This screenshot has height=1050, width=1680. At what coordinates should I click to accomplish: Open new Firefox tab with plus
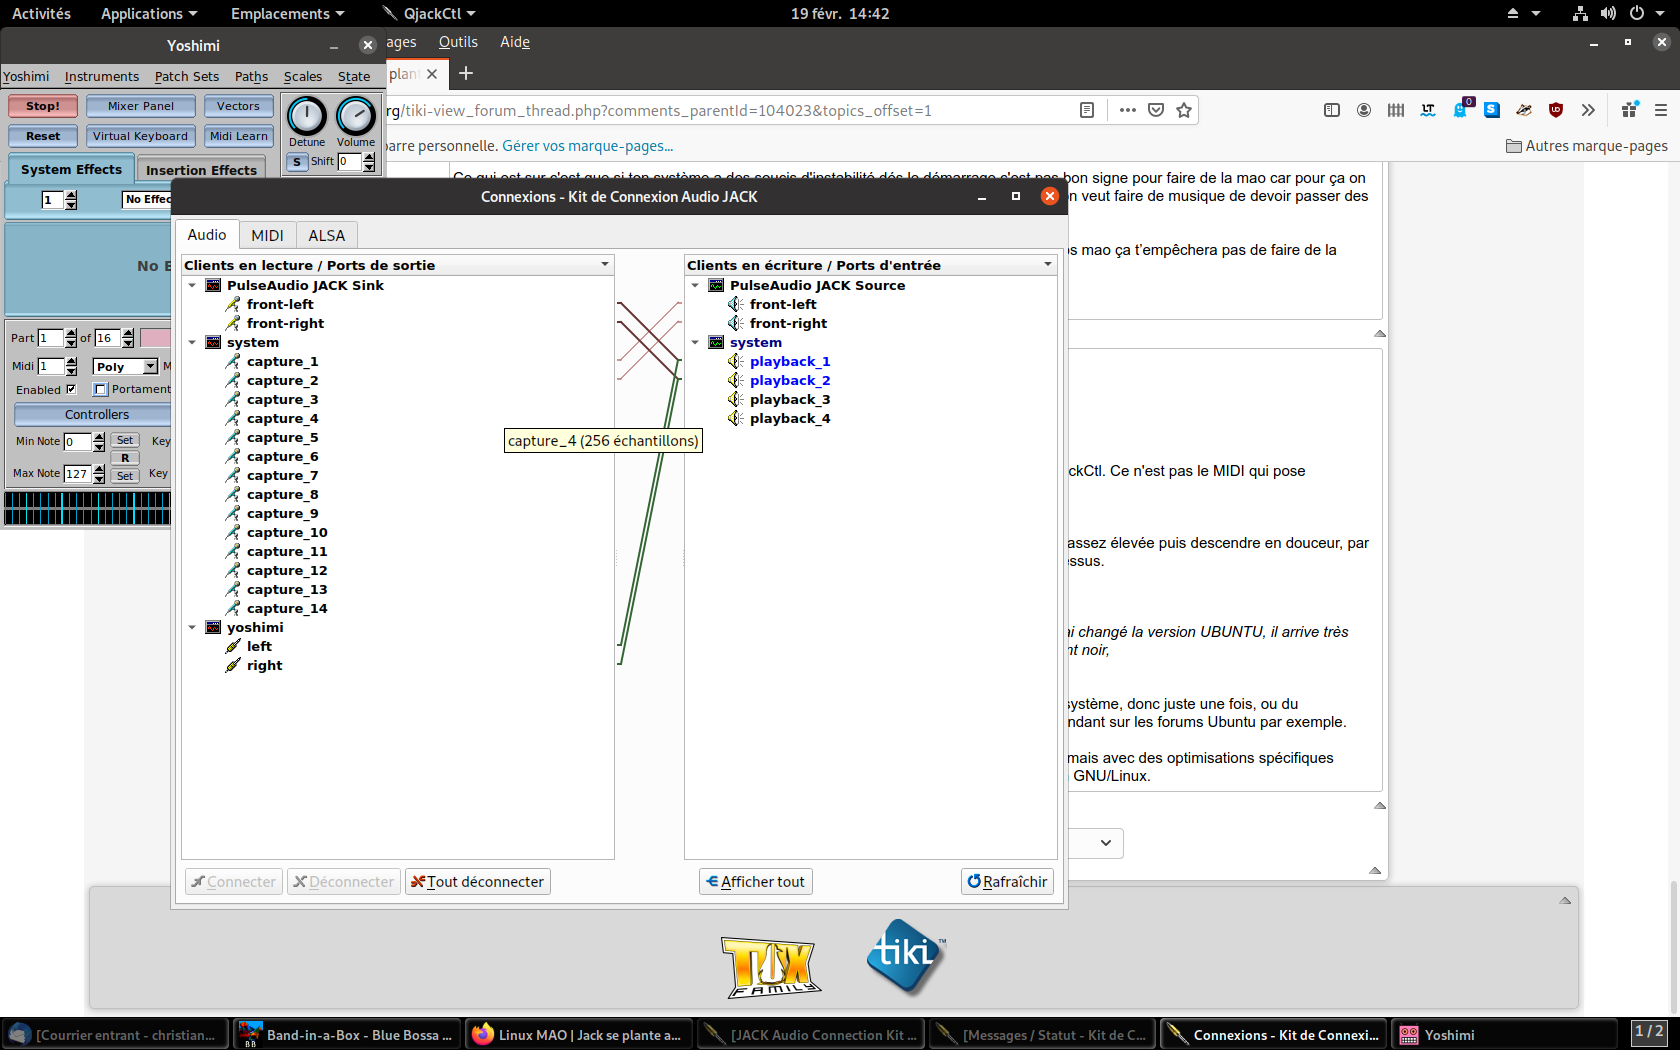[466, 73]
